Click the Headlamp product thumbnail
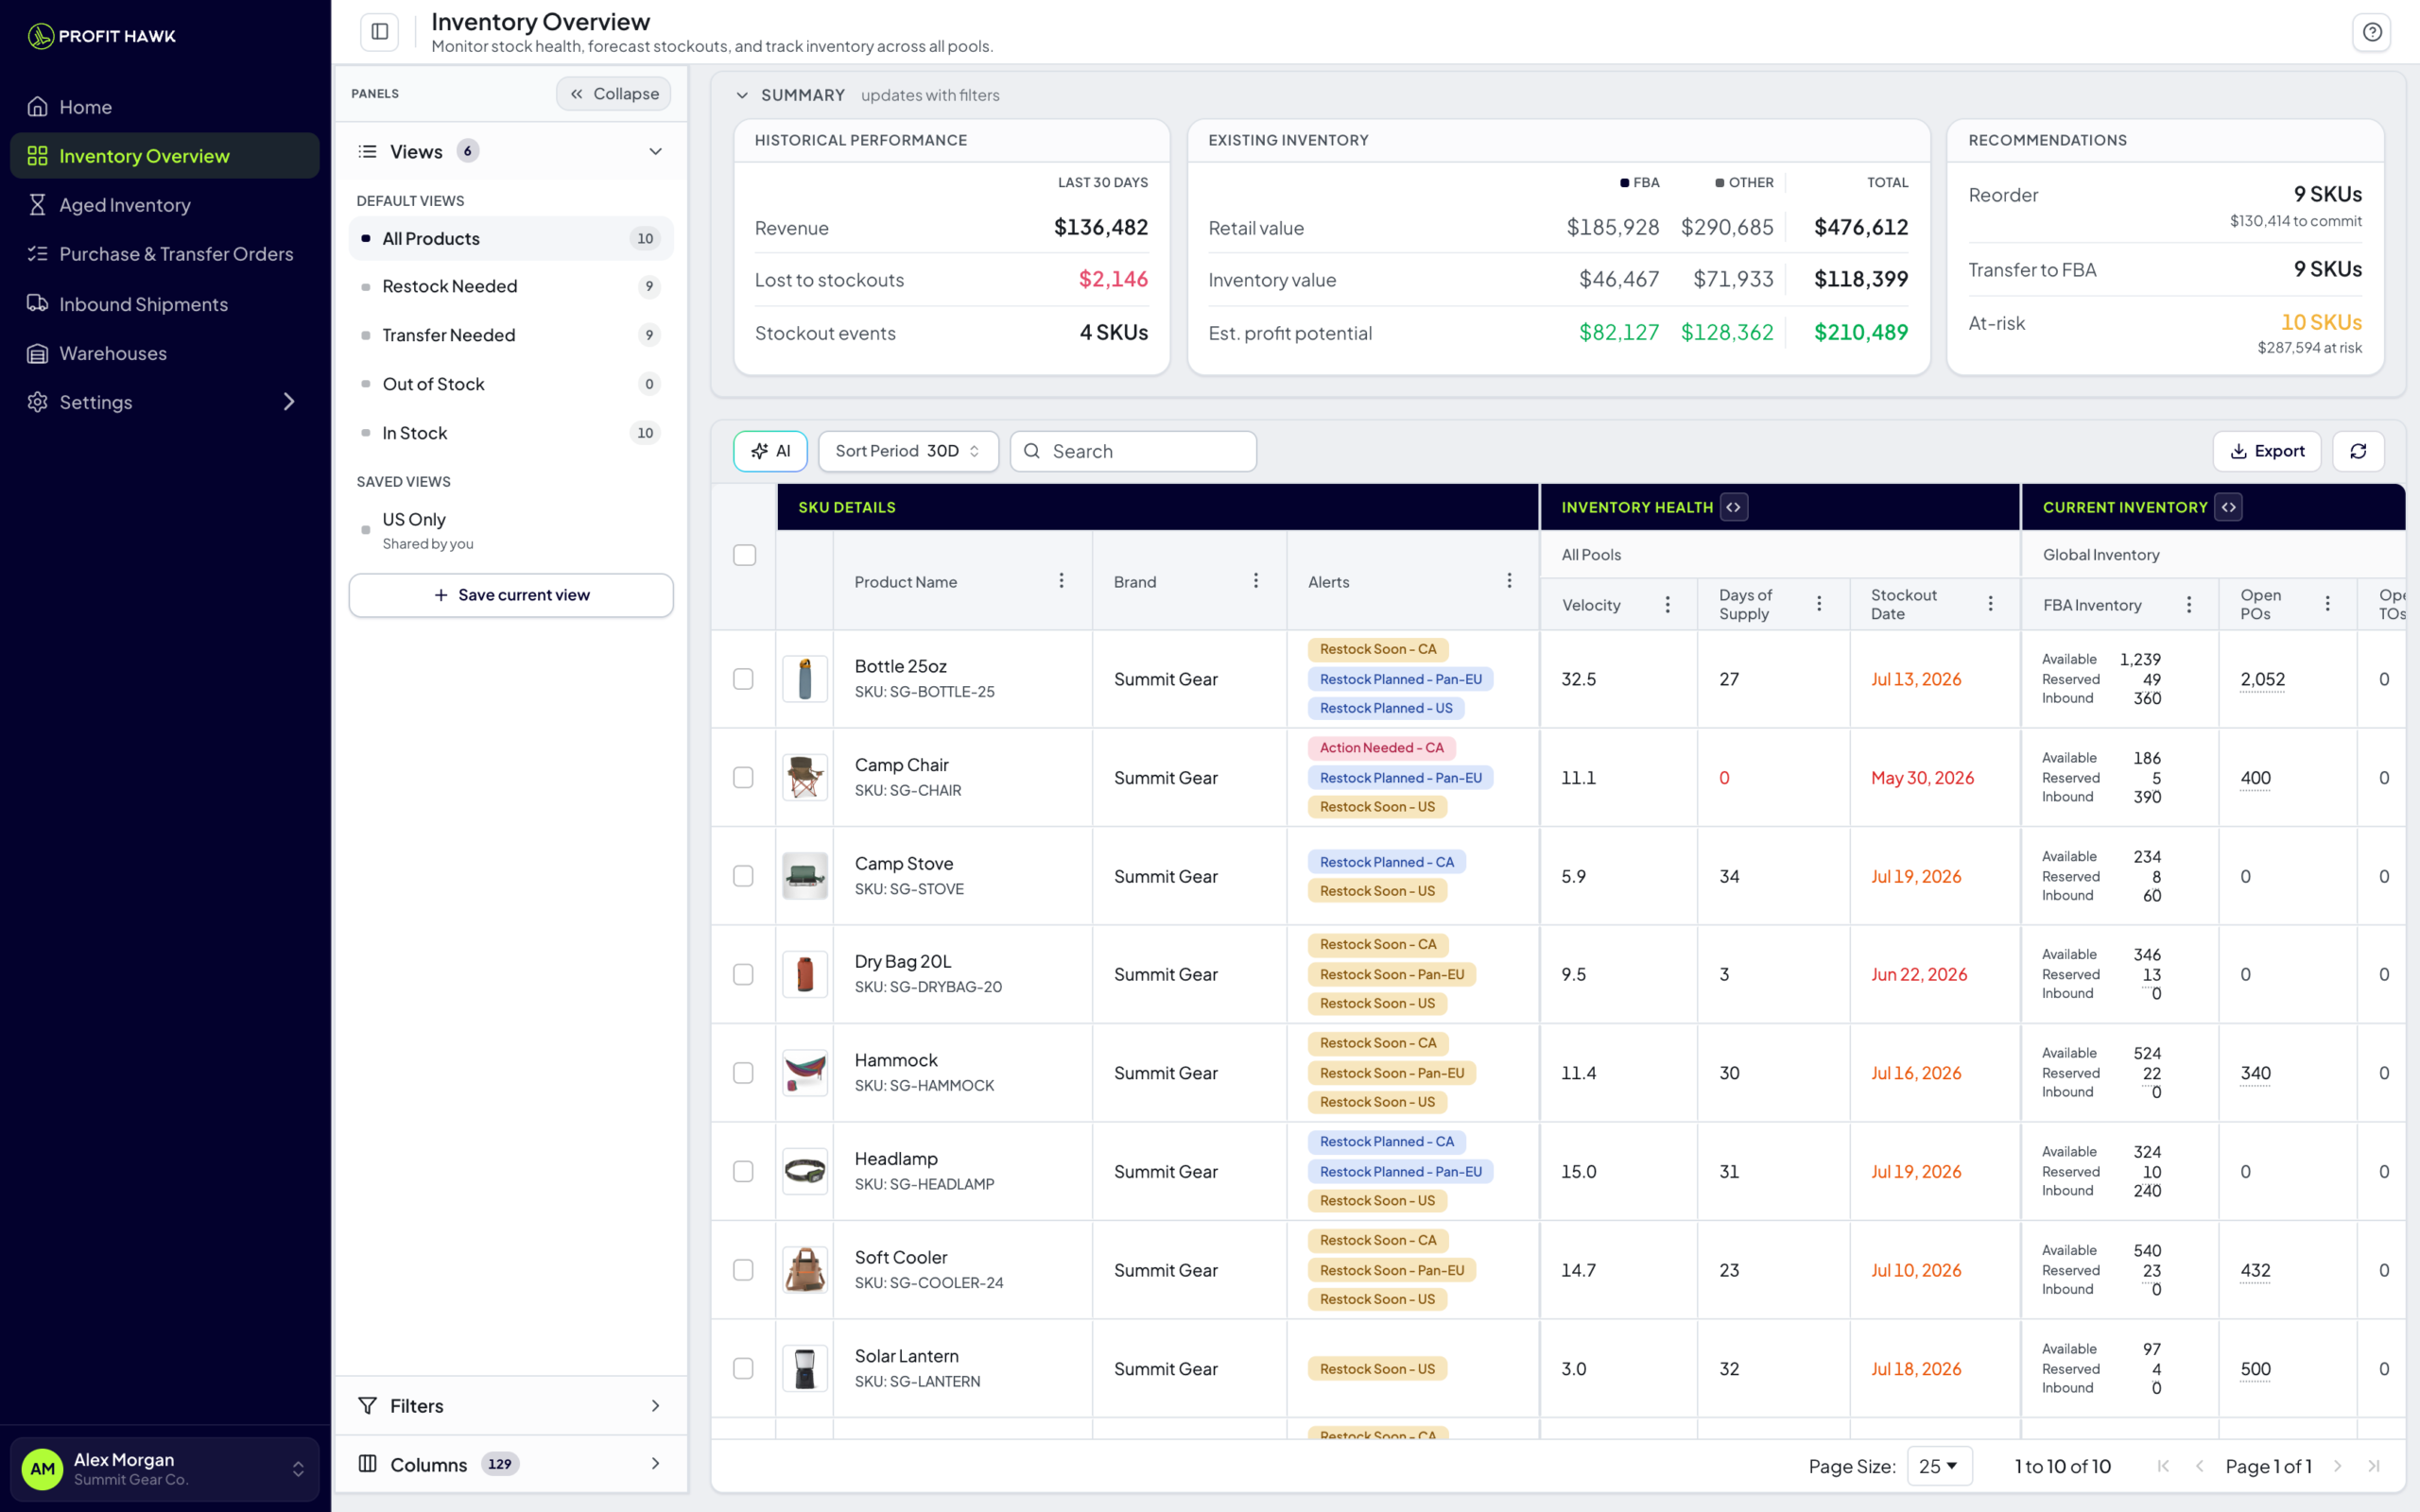Viewport: 2420px width, 1512px height. 804,1171
